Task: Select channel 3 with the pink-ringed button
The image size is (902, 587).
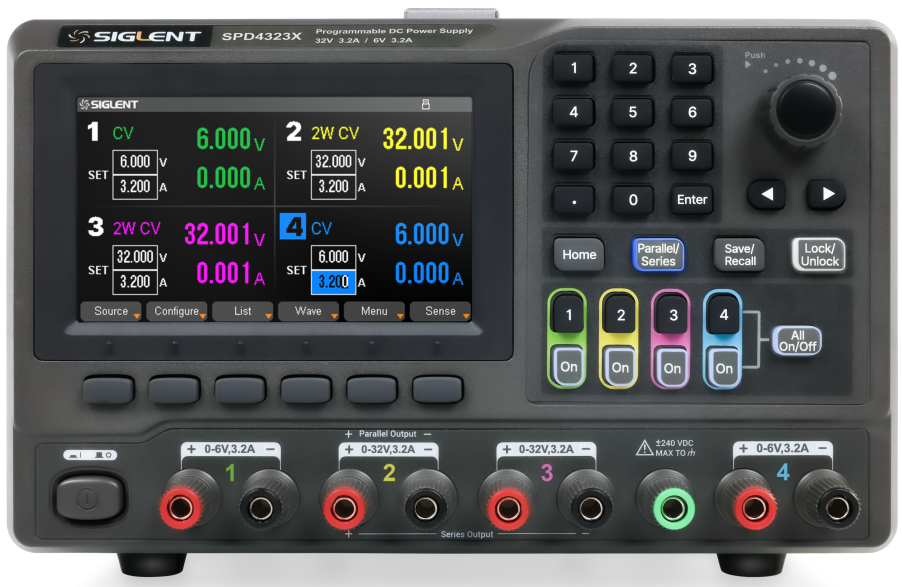Action: (672, 315)
